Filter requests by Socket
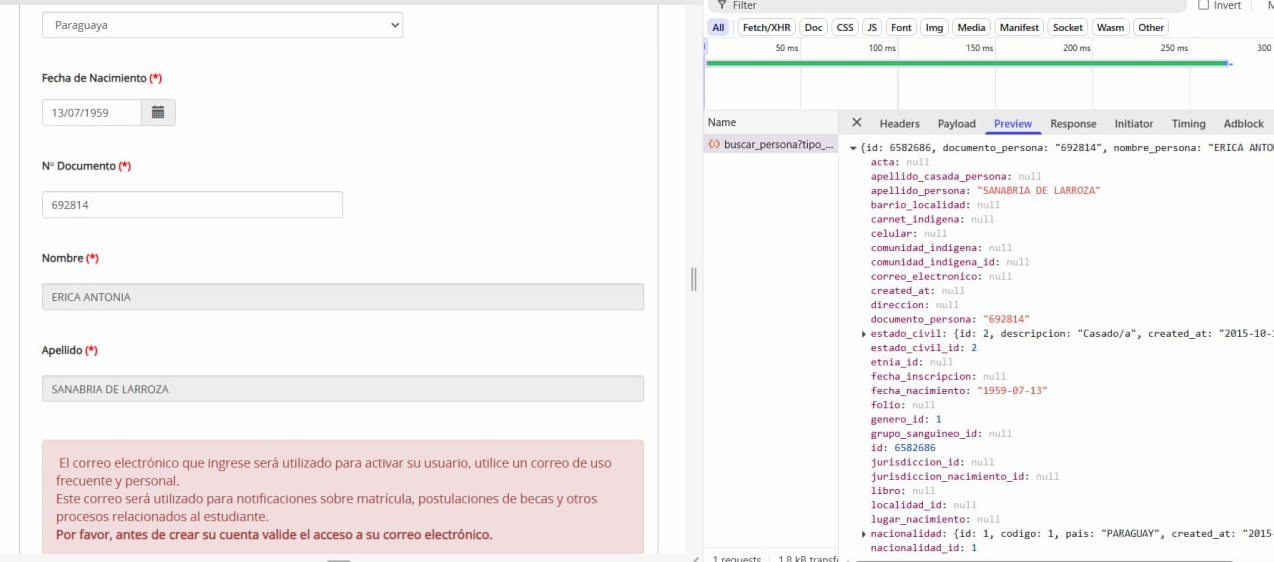 coord(1067,28)
